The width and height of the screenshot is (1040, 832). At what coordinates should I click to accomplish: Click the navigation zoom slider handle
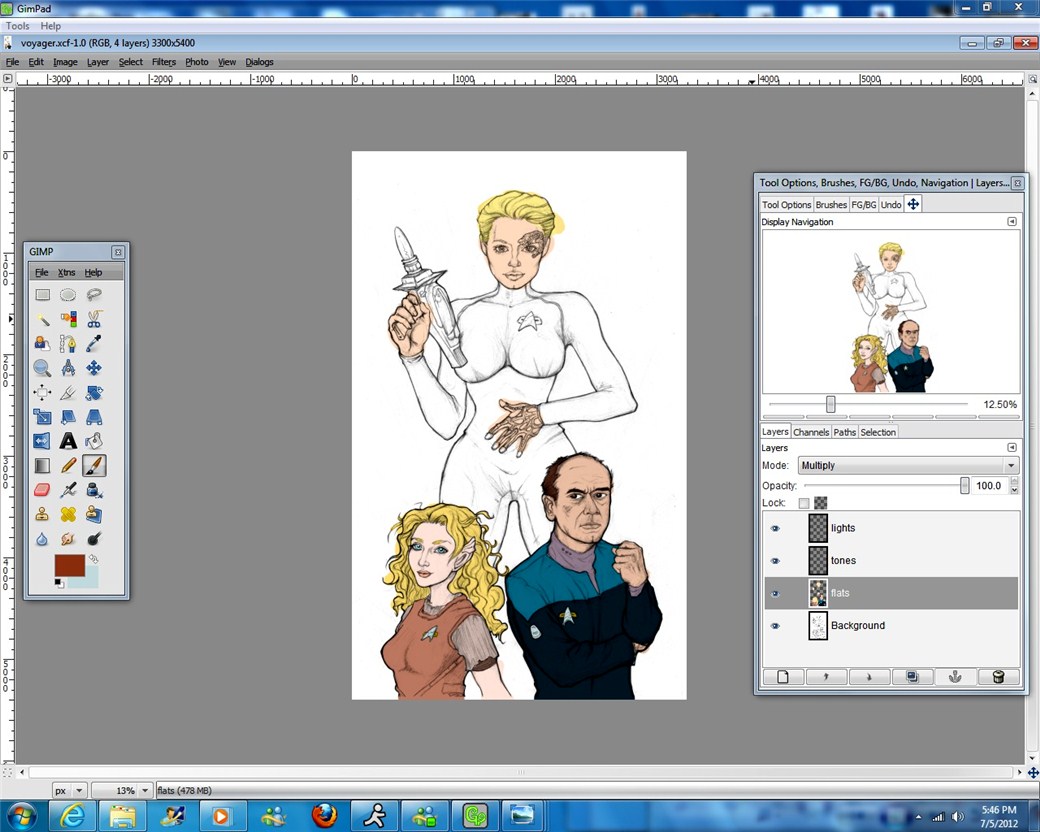[x=830, y=404]
